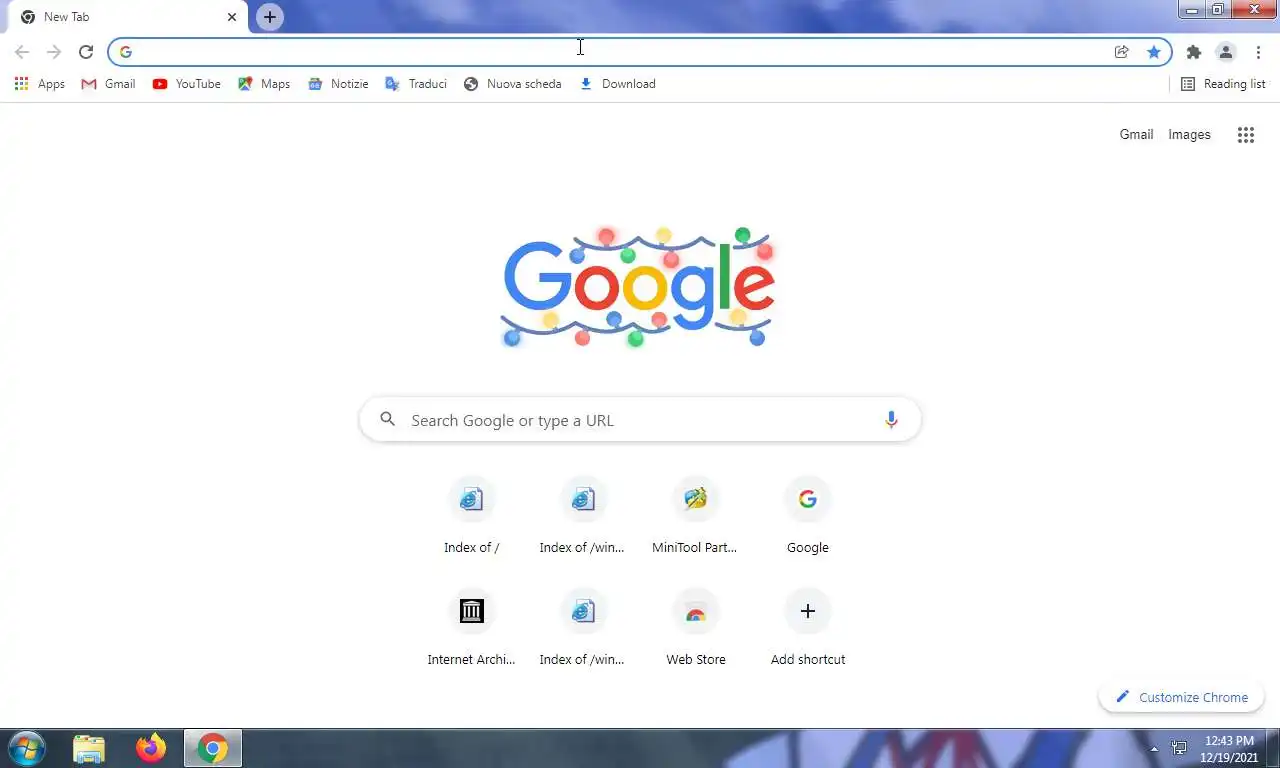Open Chrome's three-dot menu
This screenshot has height=768, width=1280.
click(x=1258, y=52)
